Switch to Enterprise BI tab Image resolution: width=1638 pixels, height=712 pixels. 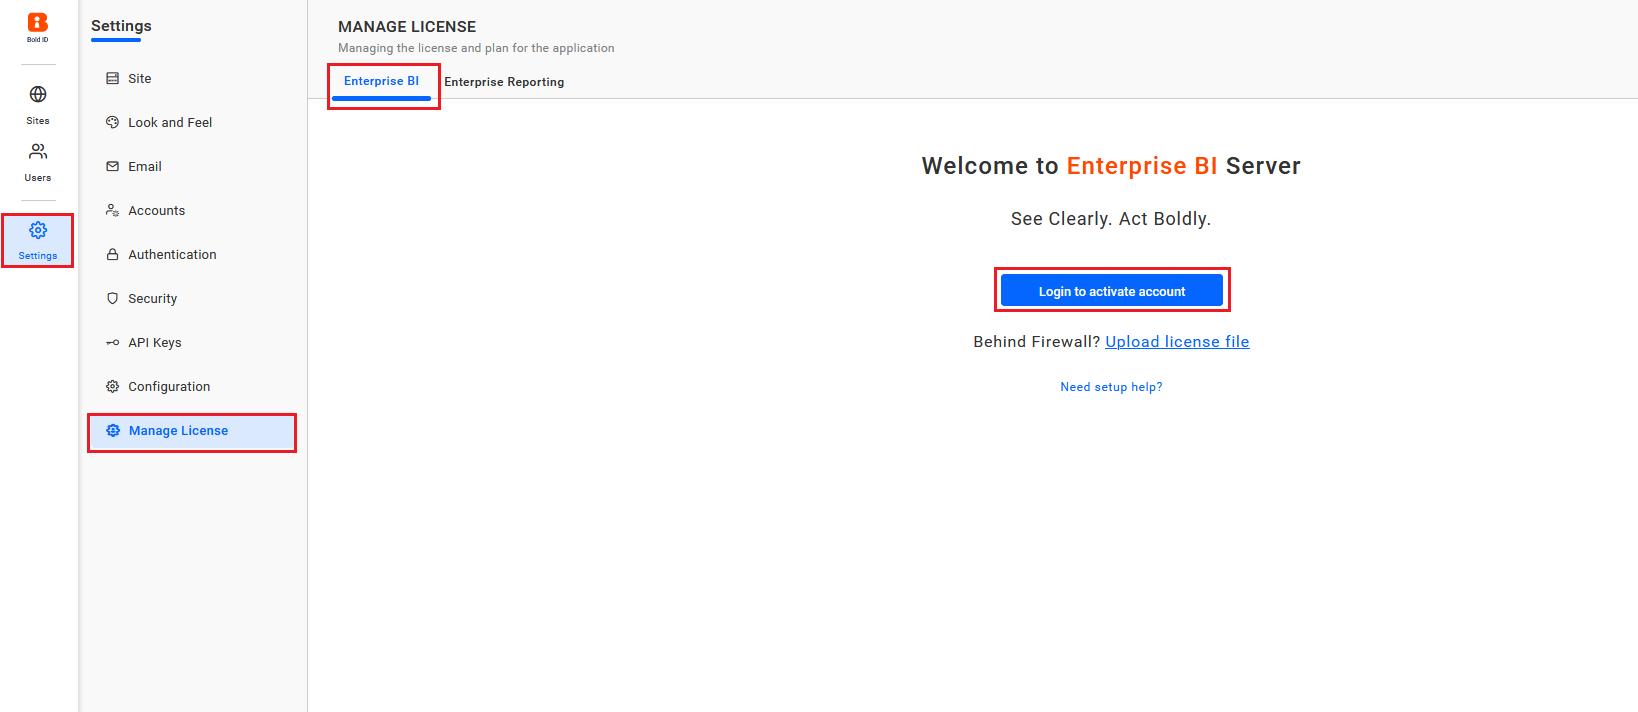[381, 81]
